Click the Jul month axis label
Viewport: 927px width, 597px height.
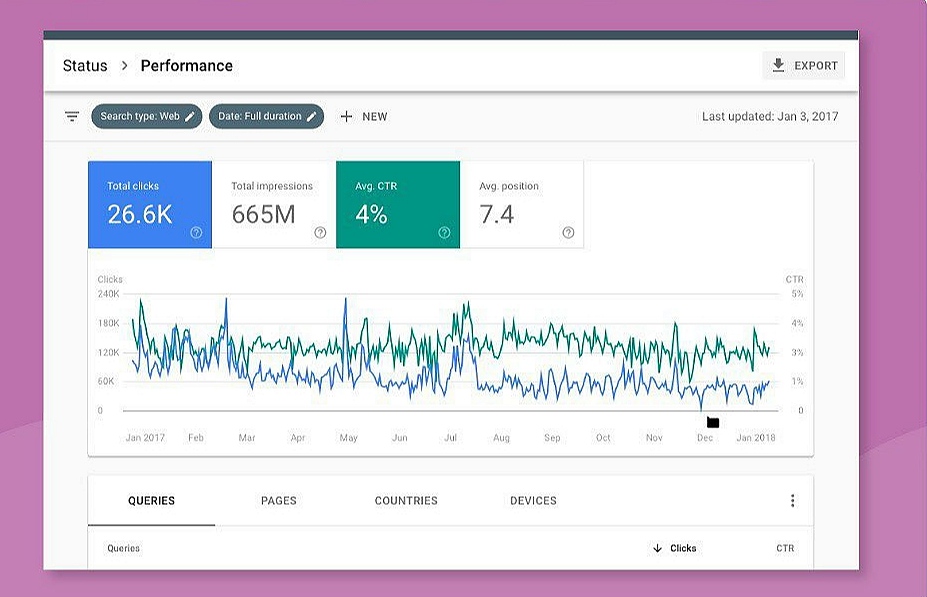click(x=450, y=437)
